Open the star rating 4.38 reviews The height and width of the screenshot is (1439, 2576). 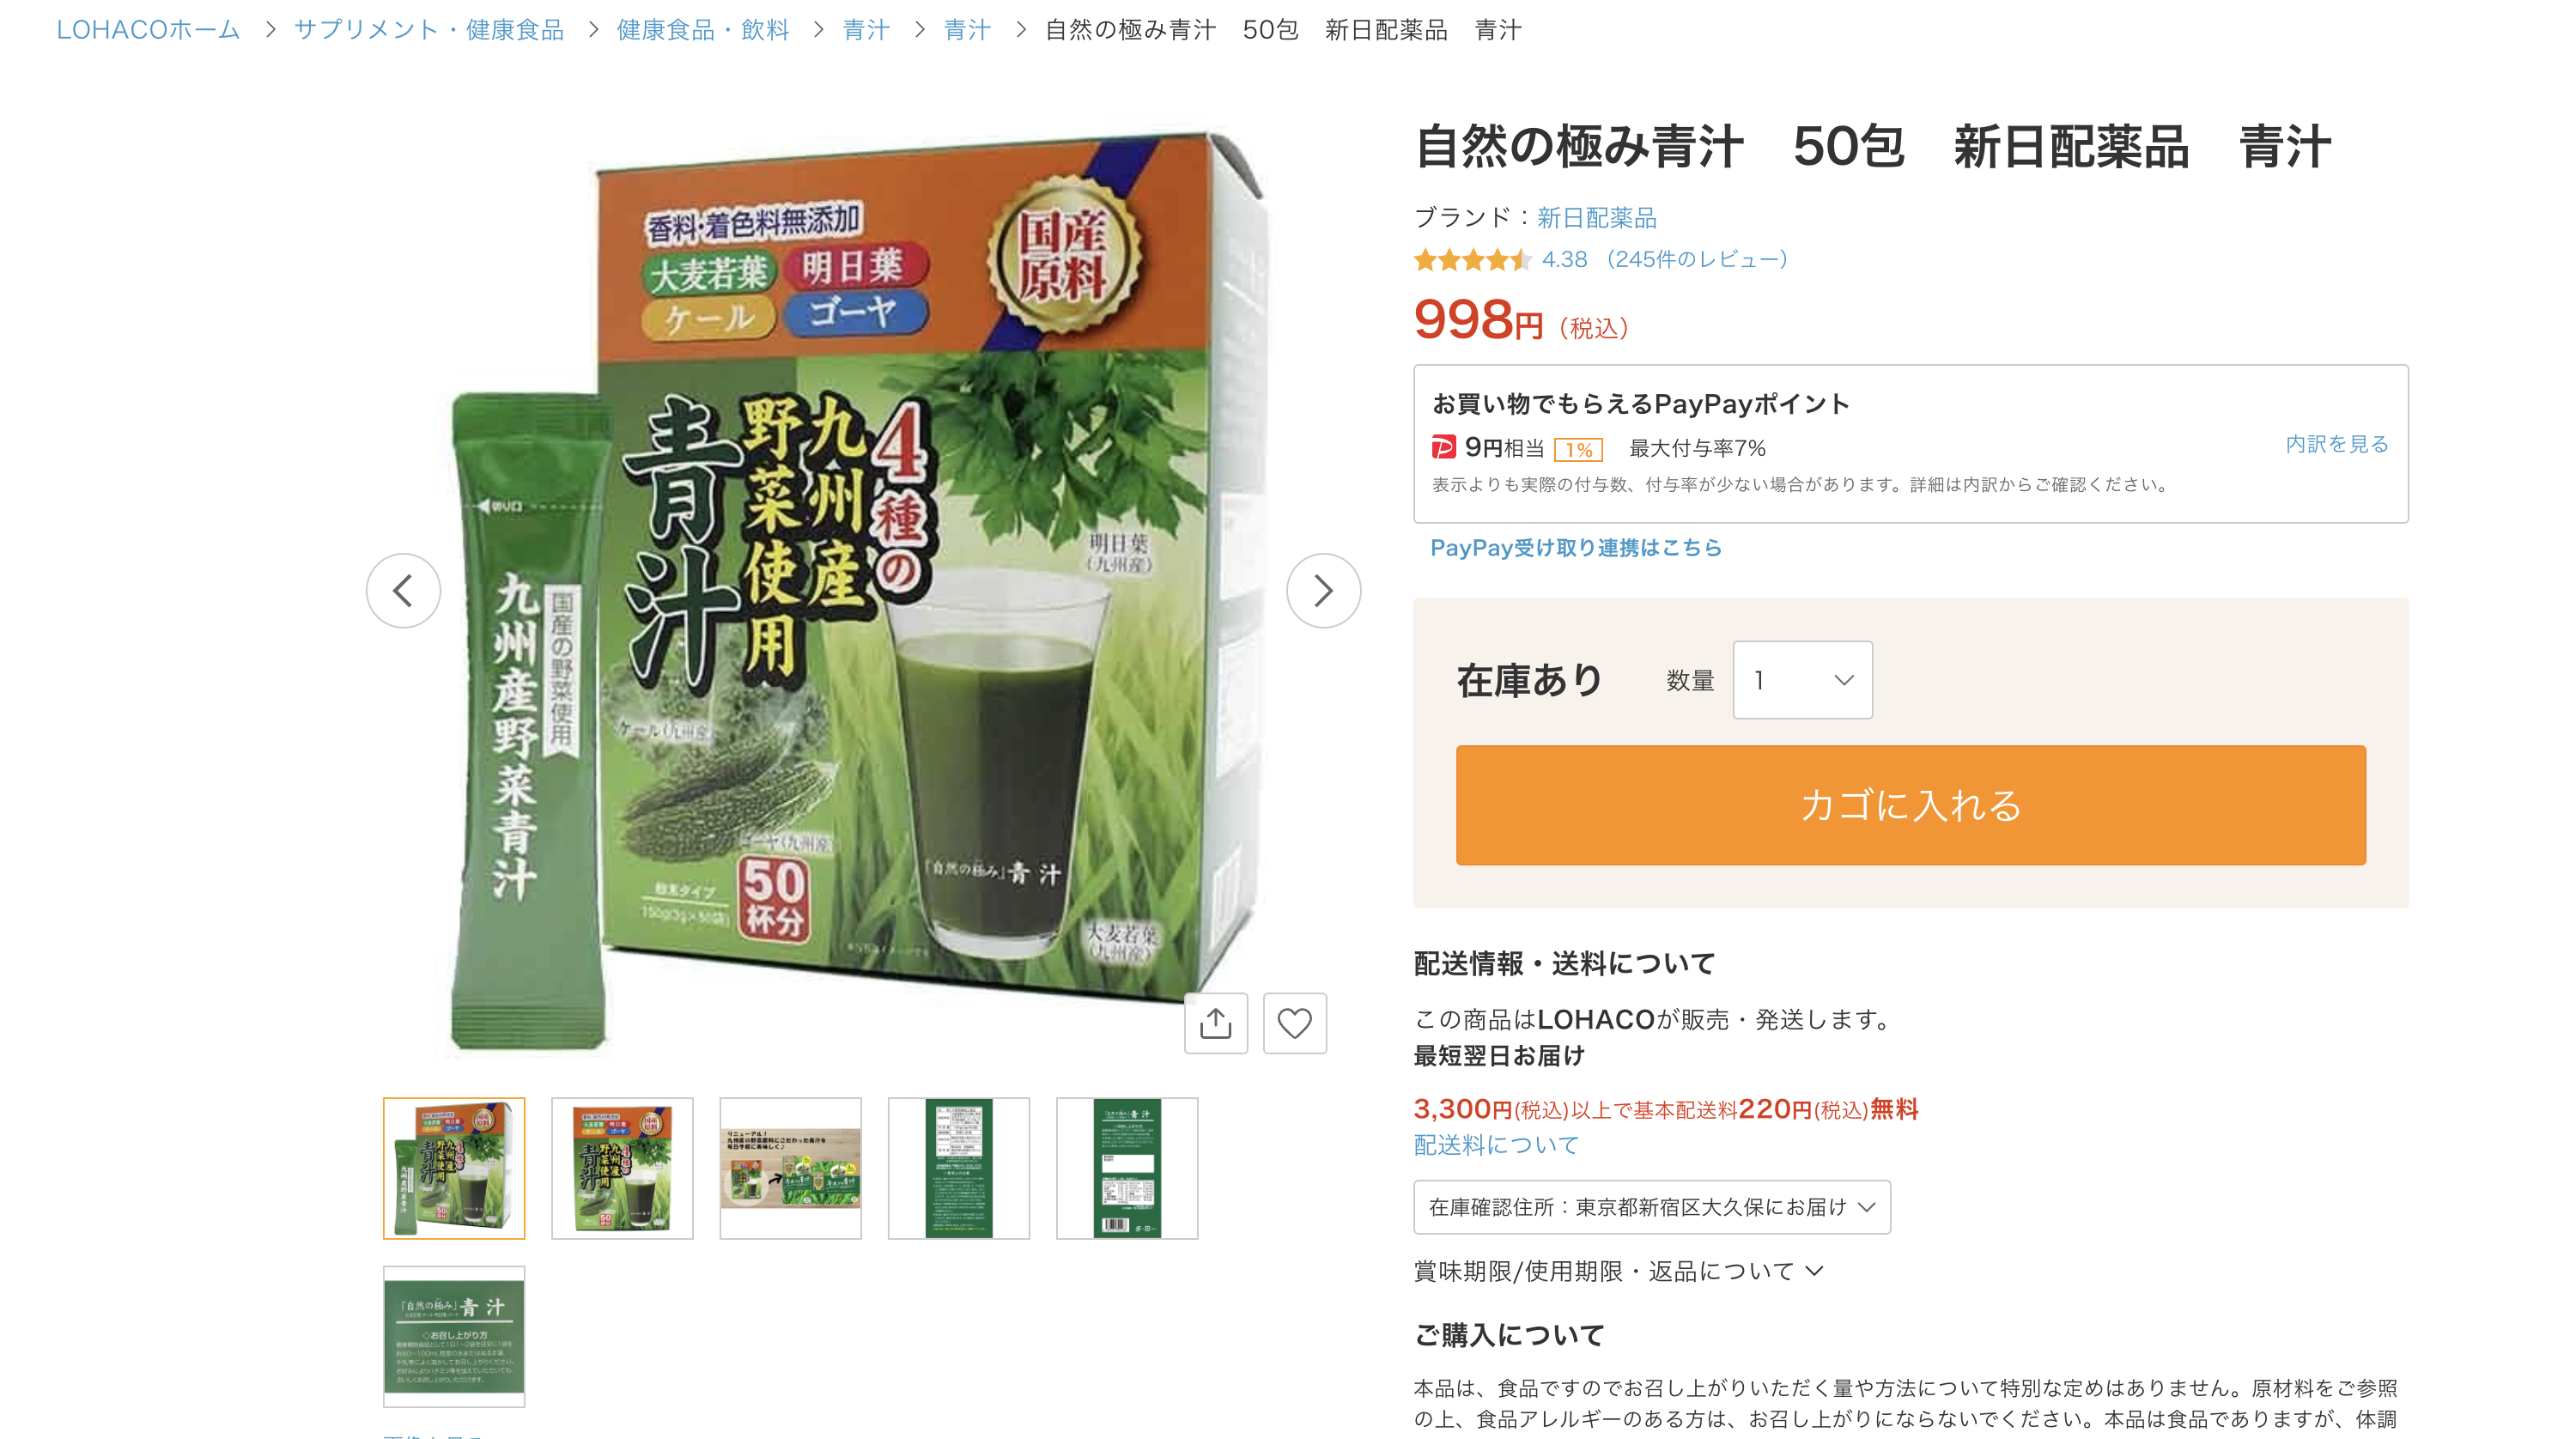[1600, 260]
